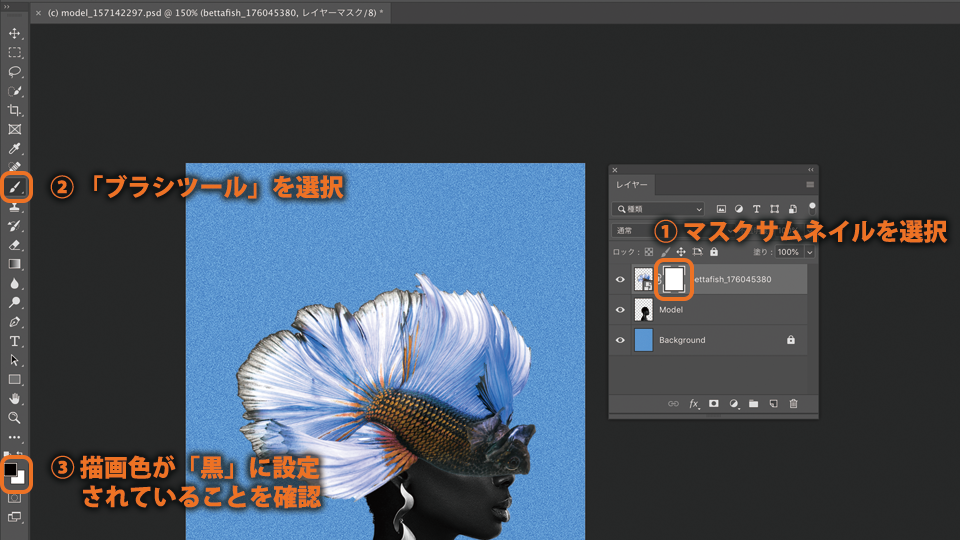
Task: Select the History Brush tool
Action: tap(14, 226)
